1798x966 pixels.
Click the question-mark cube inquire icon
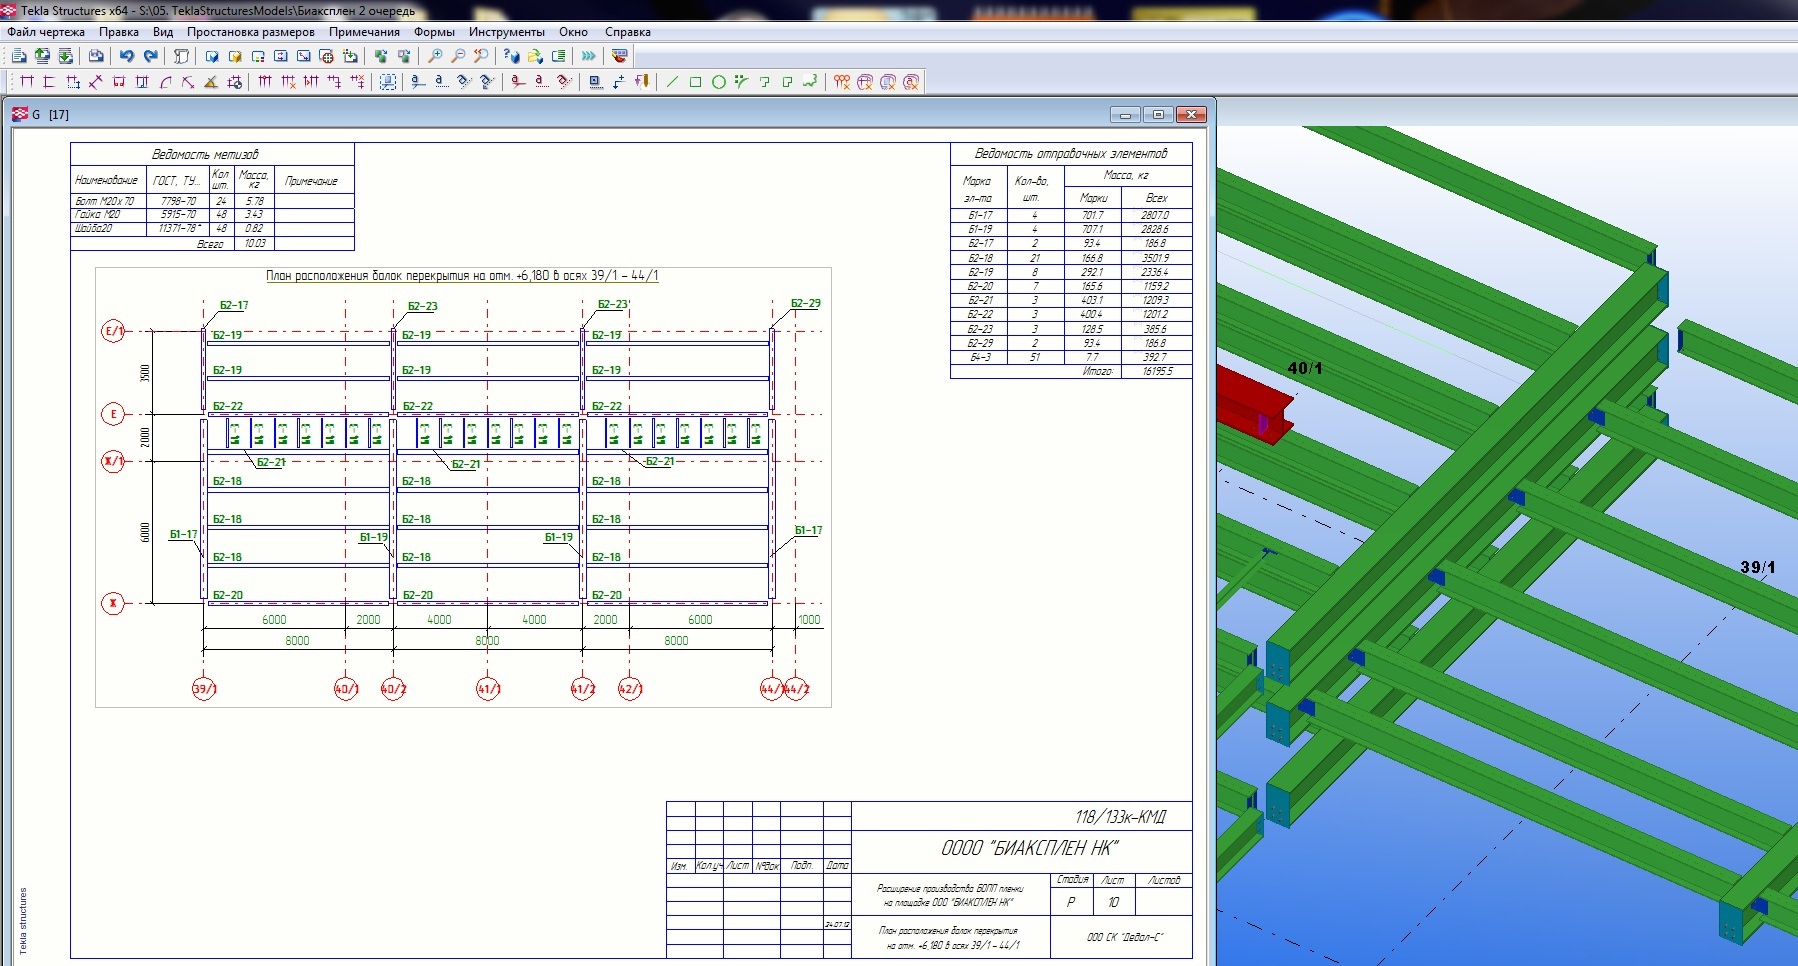coord(512,56)
